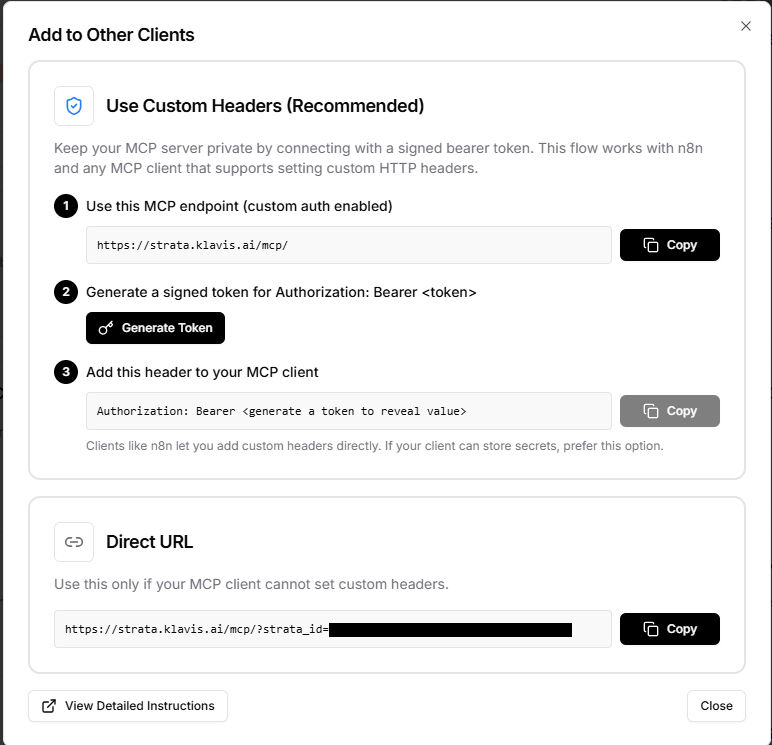772x745 pixels.
Task: Click the copy icon for the Authorization header
Action: [x=651, y=411]
